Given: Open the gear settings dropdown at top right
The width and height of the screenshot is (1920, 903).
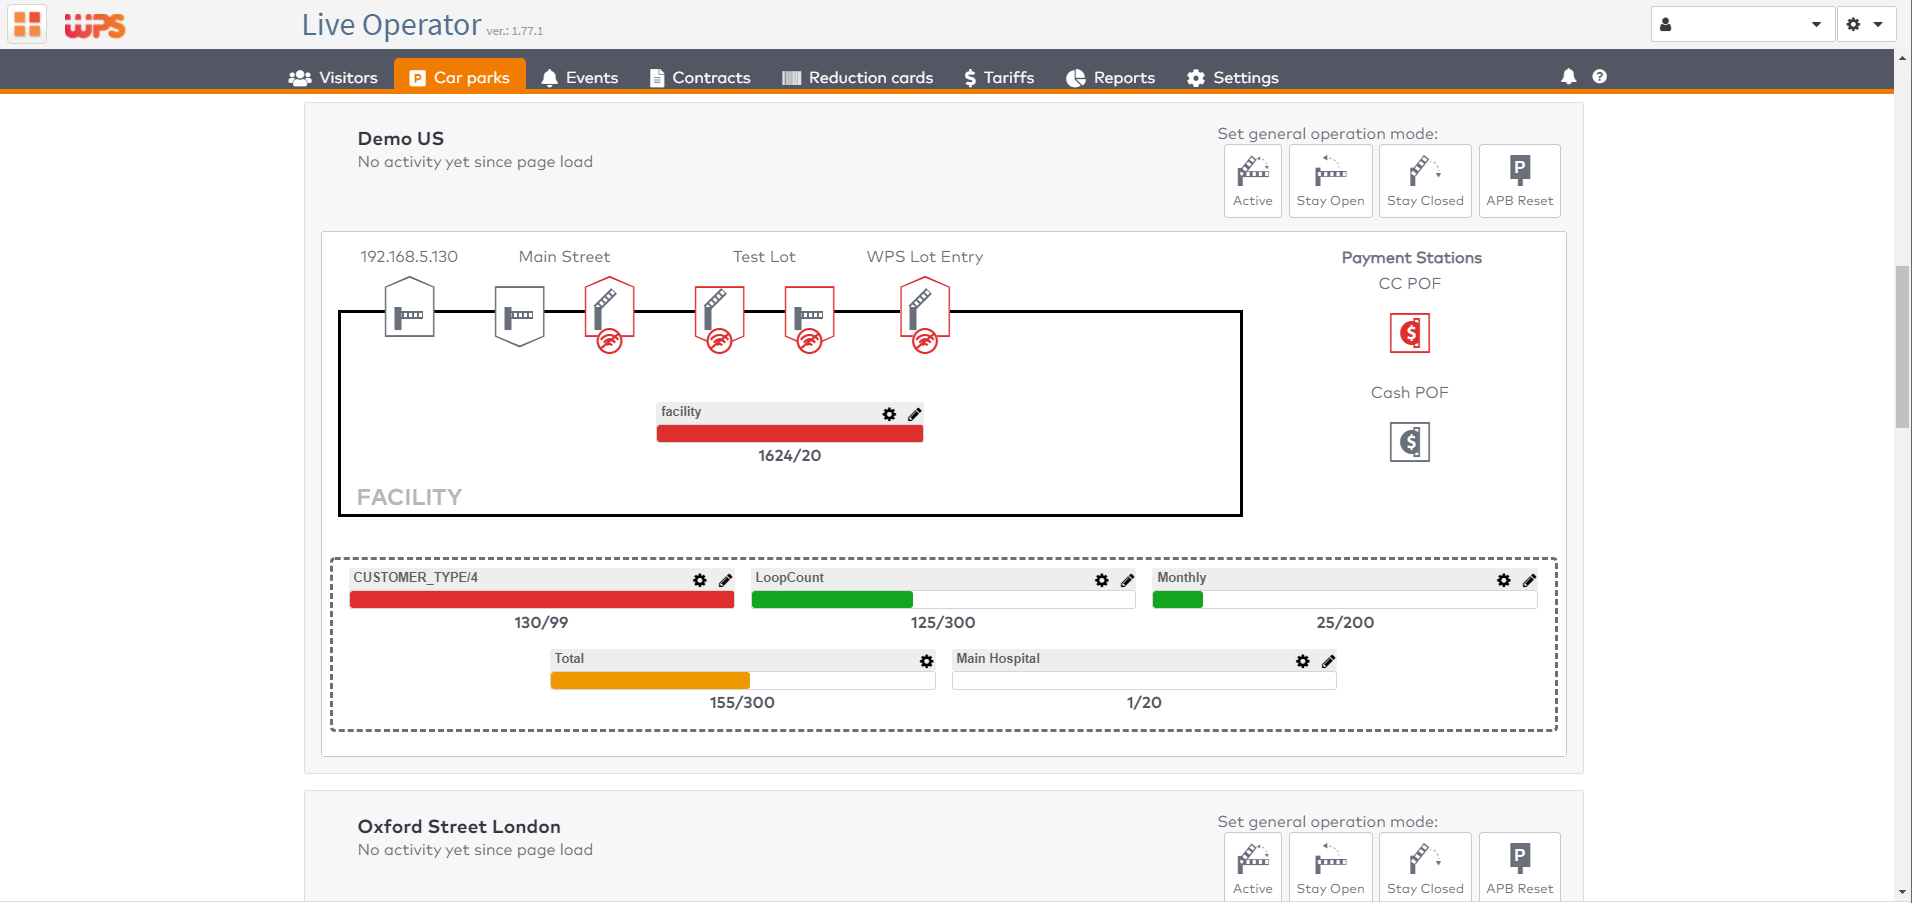Looking at the screenshot, I should pyautogui.click(x=1865, y=24).
